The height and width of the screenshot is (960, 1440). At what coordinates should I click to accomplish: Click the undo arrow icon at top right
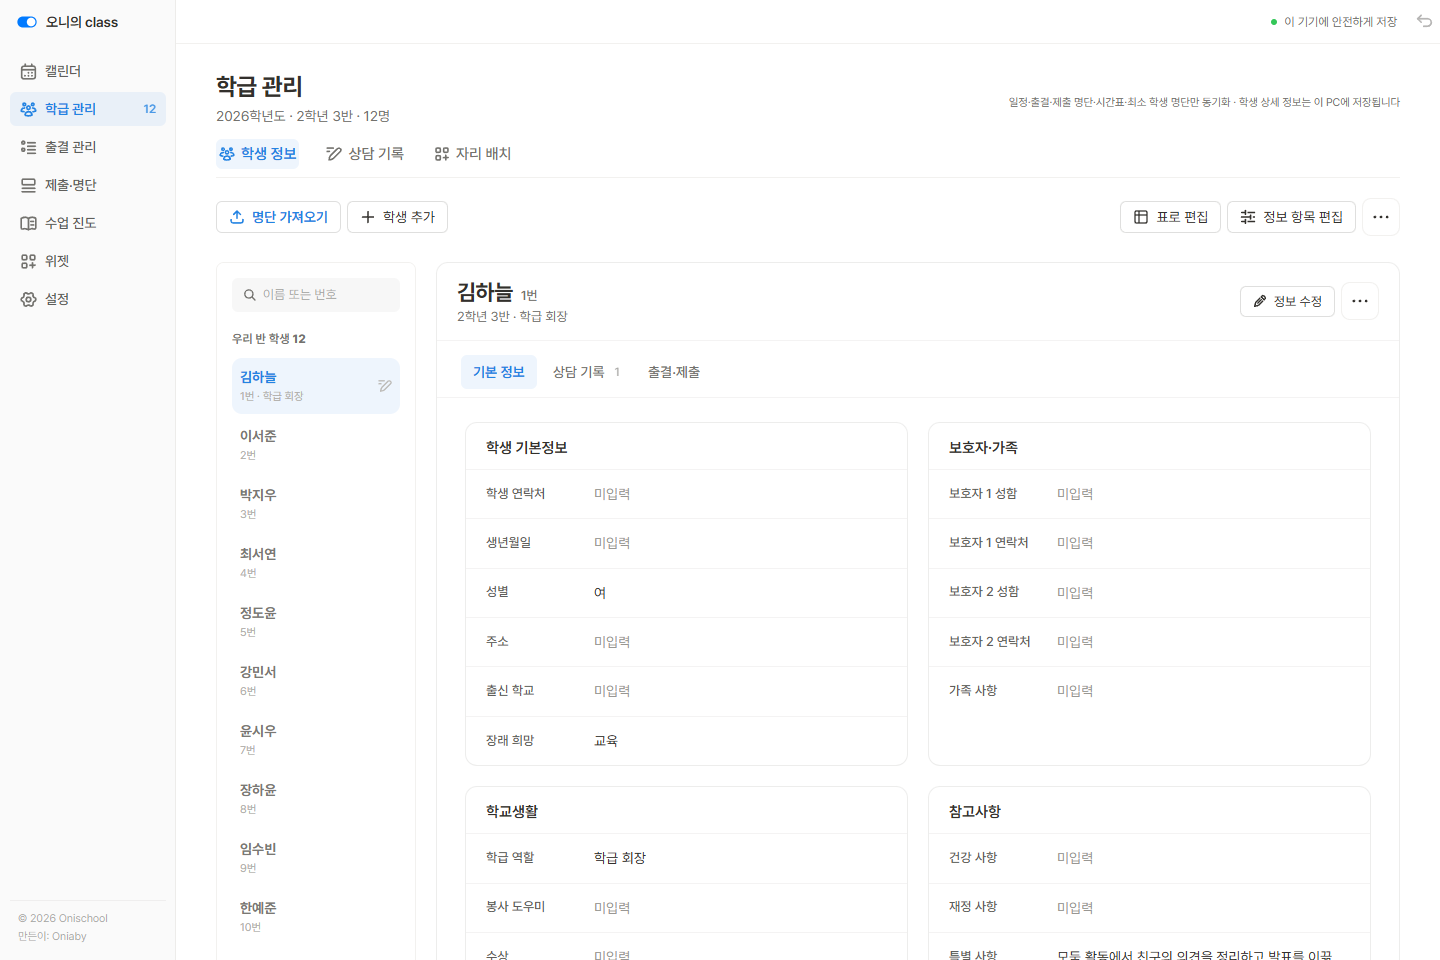pos(1424,21)
